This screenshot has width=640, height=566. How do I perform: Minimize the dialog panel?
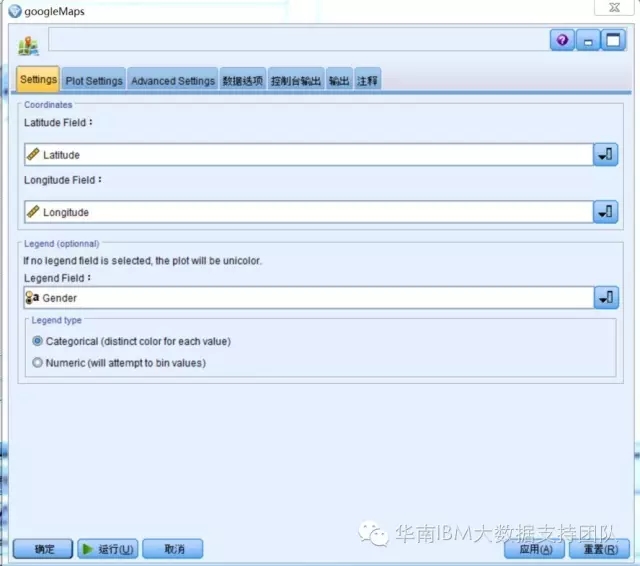588,40
